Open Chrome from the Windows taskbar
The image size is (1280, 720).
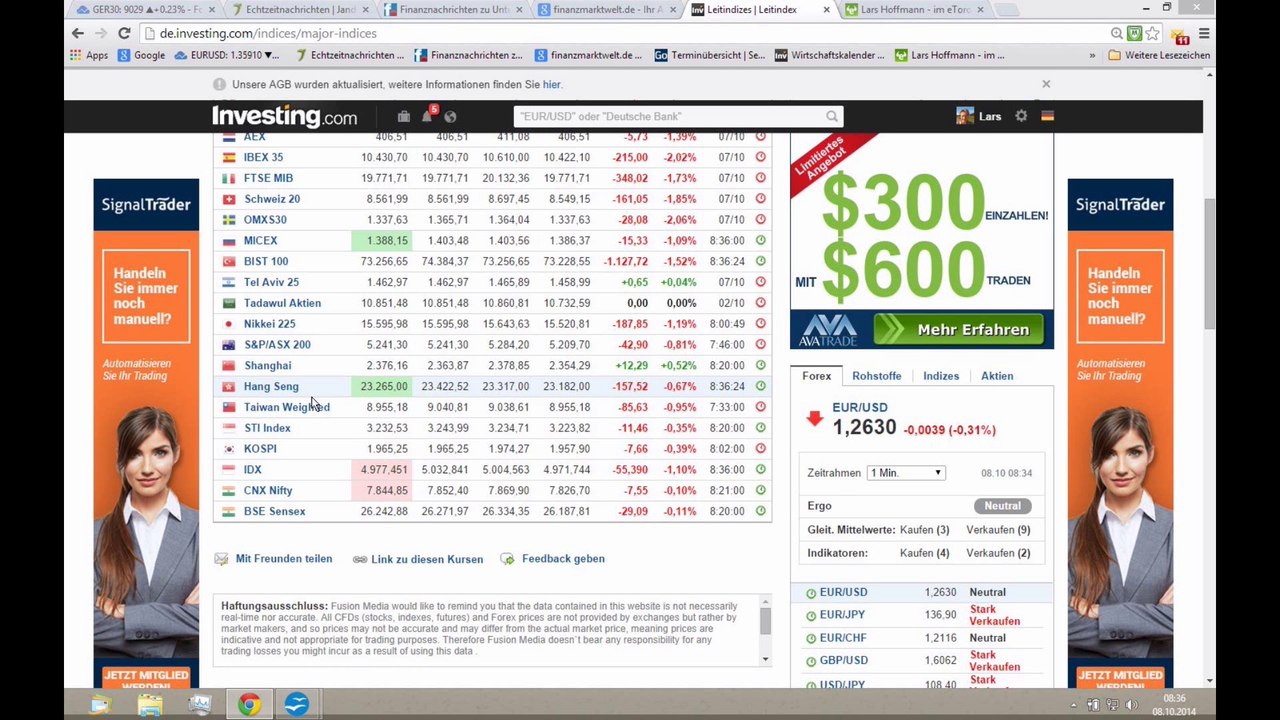pos(249,705)
